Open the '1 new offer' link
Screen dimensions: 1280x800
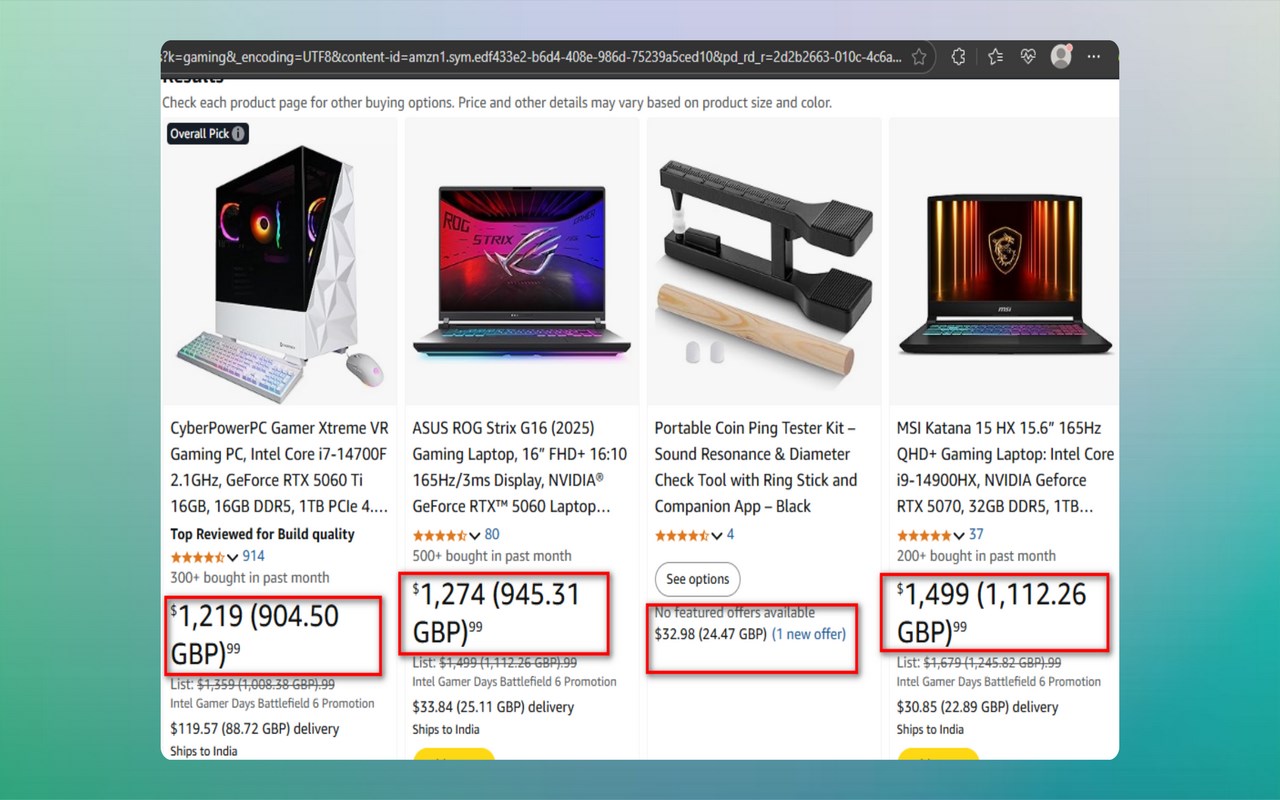(x=809, y=634)
